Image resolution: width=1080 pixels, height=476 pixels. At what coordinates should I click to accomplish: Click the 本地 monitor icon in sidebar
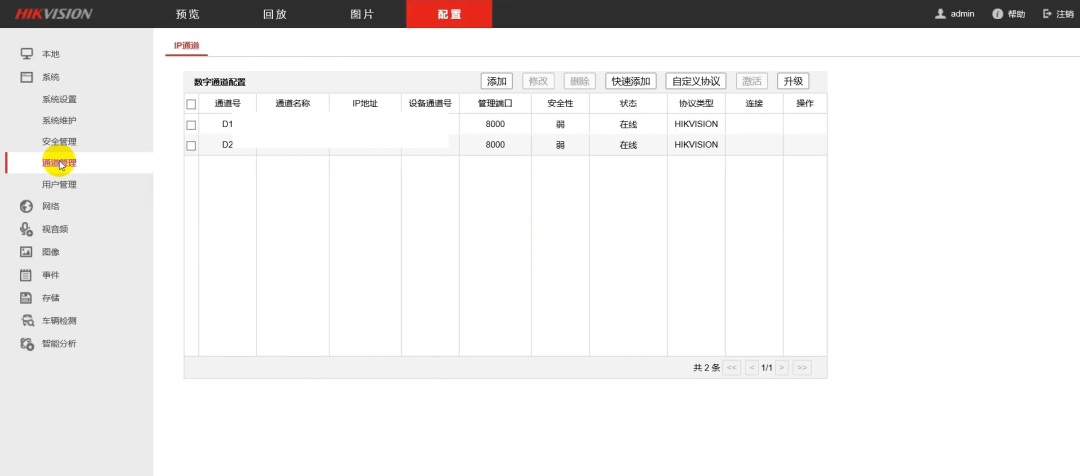27,53
